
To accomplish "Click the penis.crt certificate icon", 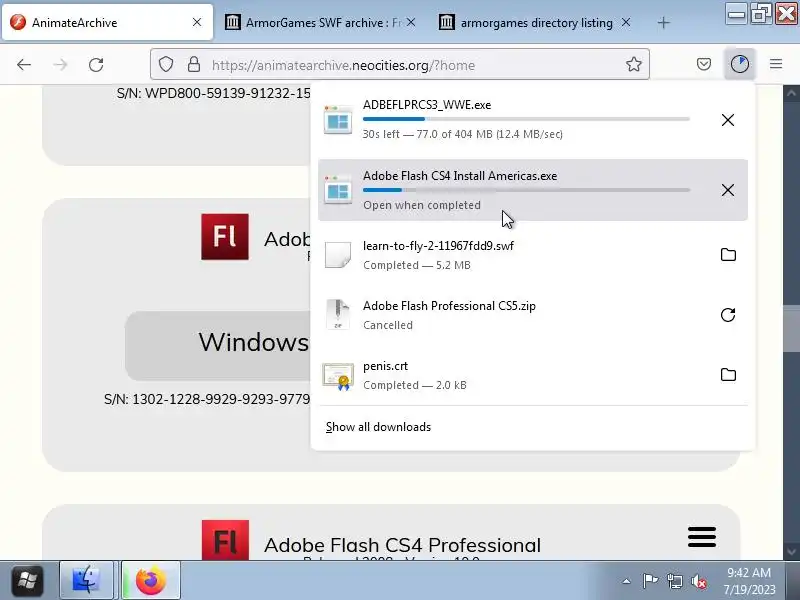I will [338, 376].
